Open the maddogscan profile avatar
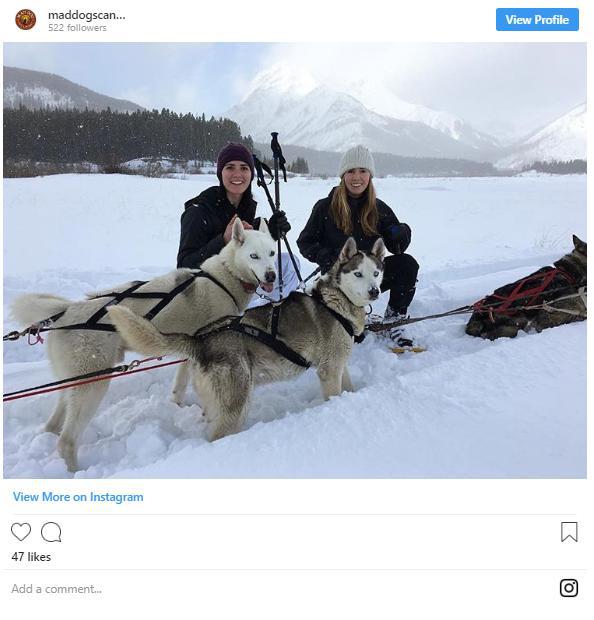Image resolution: width=594 pixels, height=620 pixels. tap(26, 20)
